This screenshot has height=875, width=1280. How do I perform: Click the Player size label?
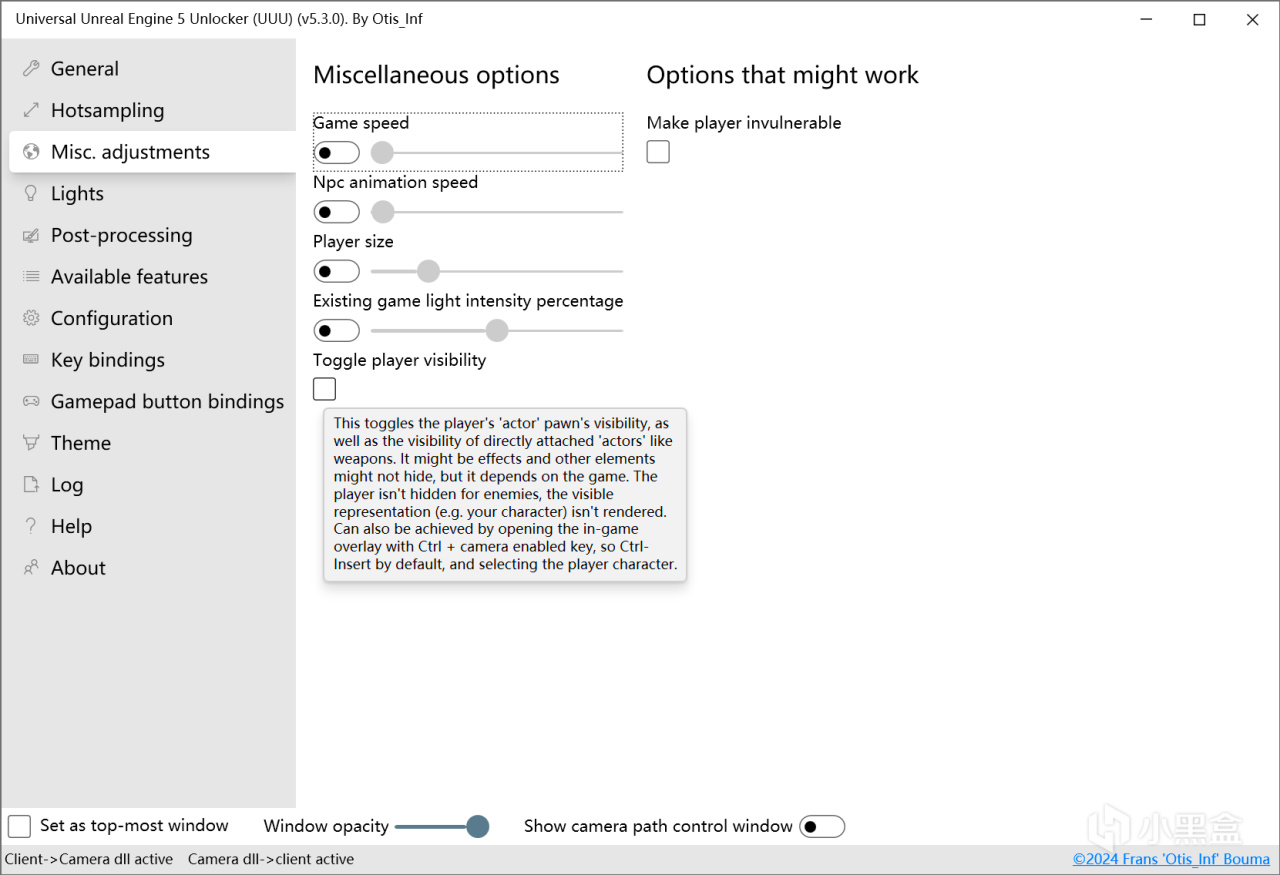coord(353,241)
